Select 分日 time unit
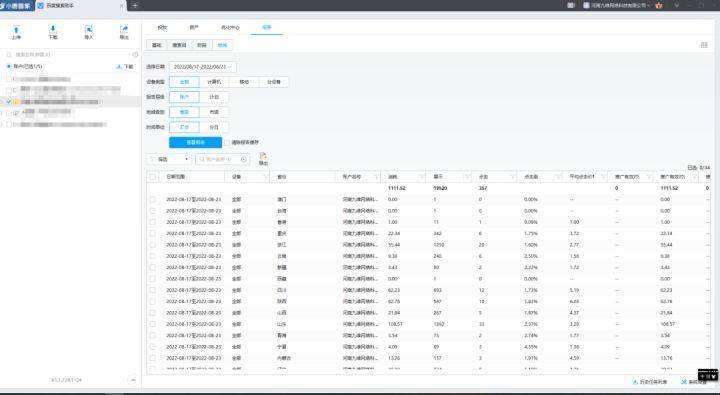Screen dimensions: 720x395 point(214,127)
